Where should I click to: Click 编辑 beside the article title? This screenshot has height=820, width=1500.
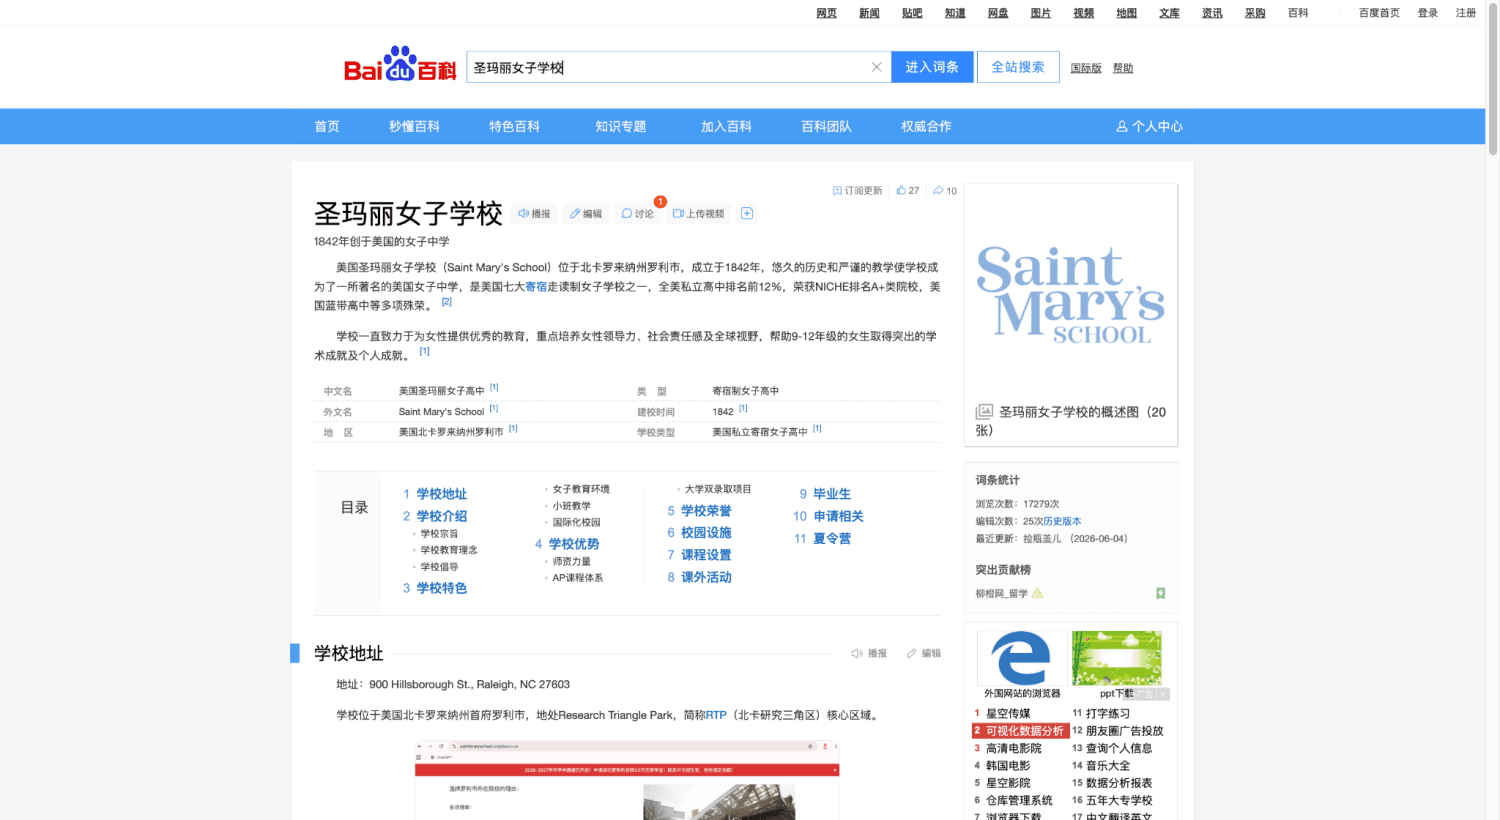click(x=586, y=214)
